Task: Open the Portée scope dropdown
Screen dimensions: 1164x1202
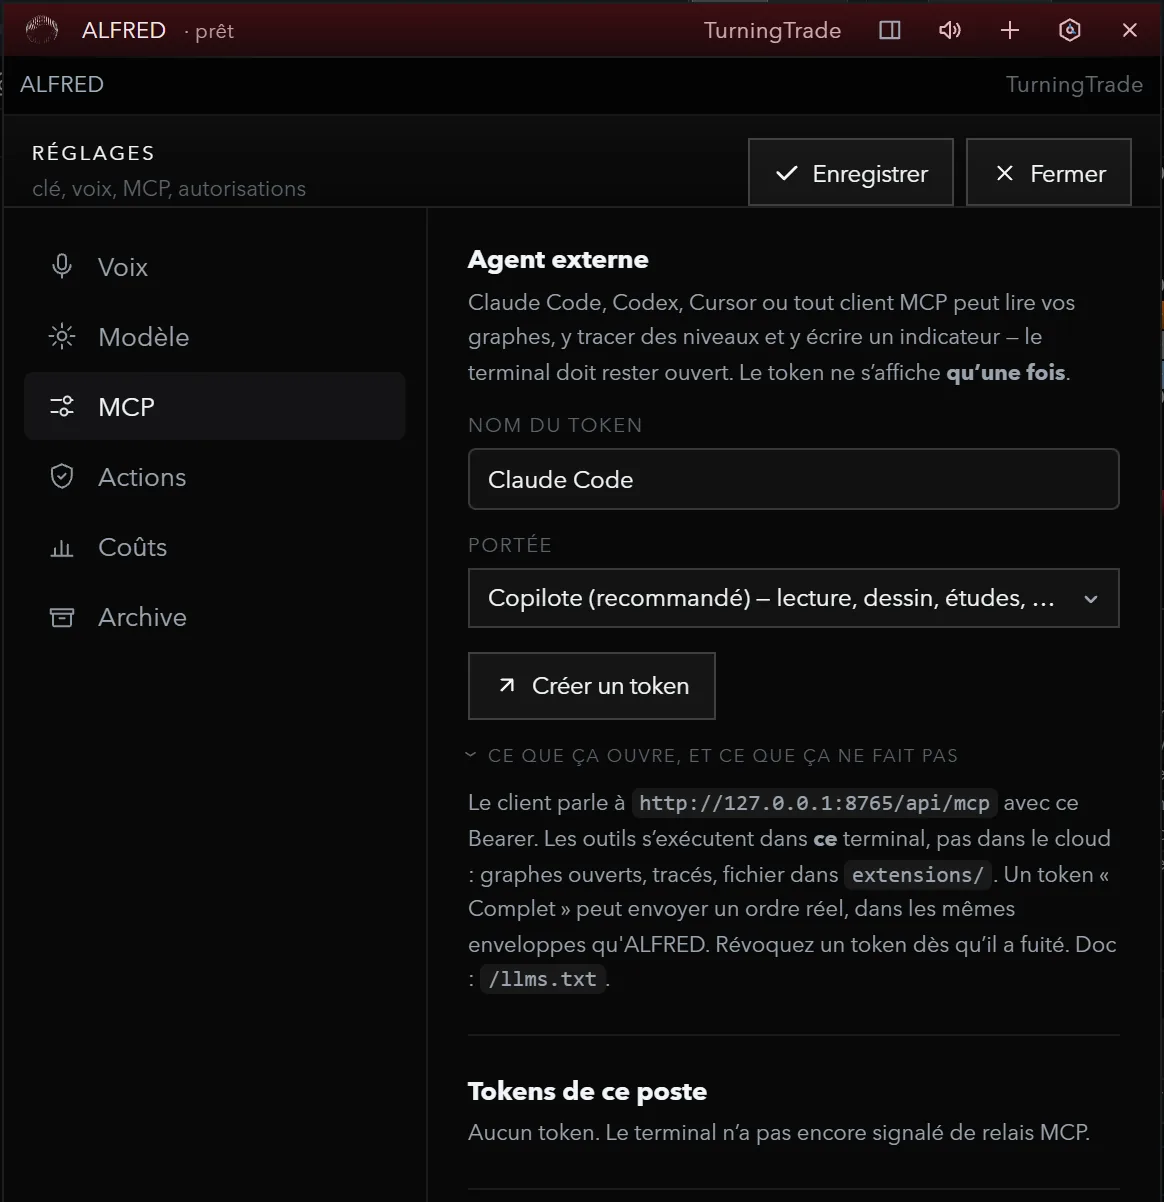Action: tap(794, 598)
